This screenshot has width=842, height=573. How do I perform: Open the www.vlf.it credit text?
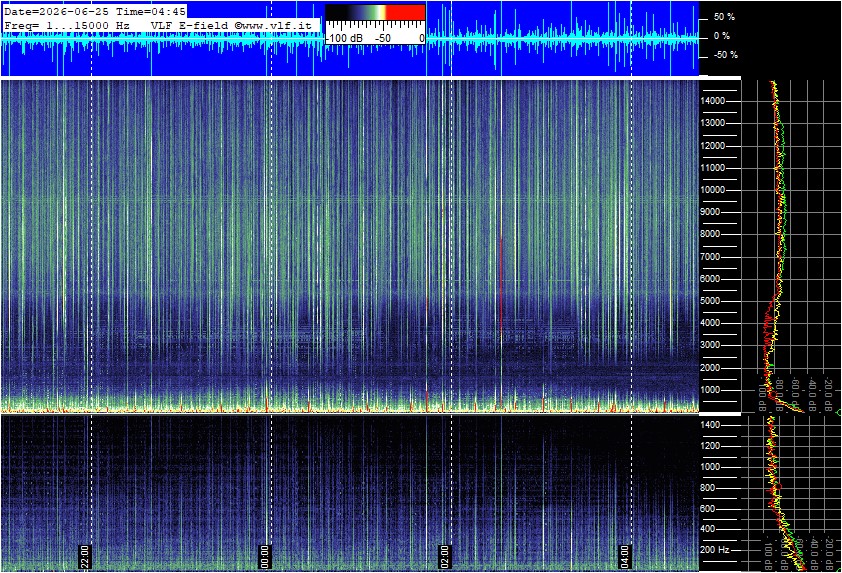273,25
